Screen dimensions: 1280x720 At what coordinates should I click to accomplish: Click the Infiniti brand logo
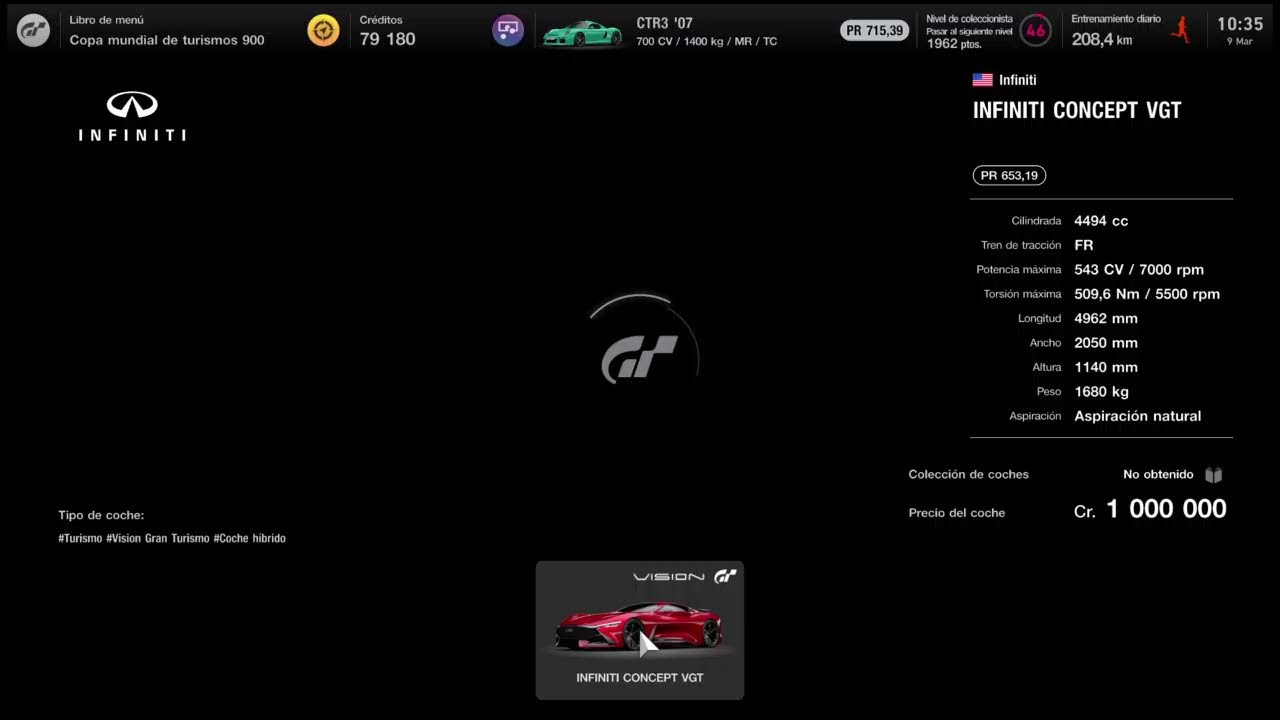click(132, 116)
